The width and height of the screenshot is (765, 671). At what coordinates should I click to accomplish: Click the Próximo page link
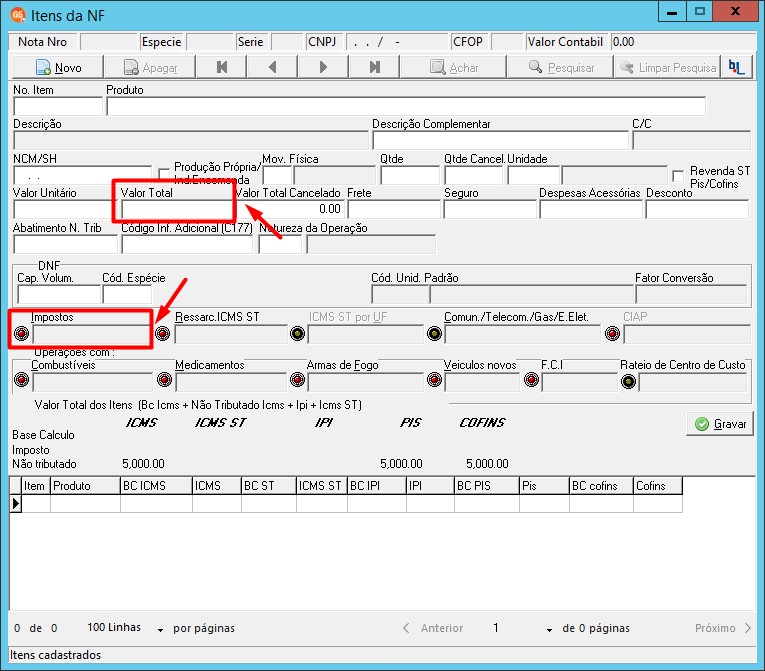(723, 628)
